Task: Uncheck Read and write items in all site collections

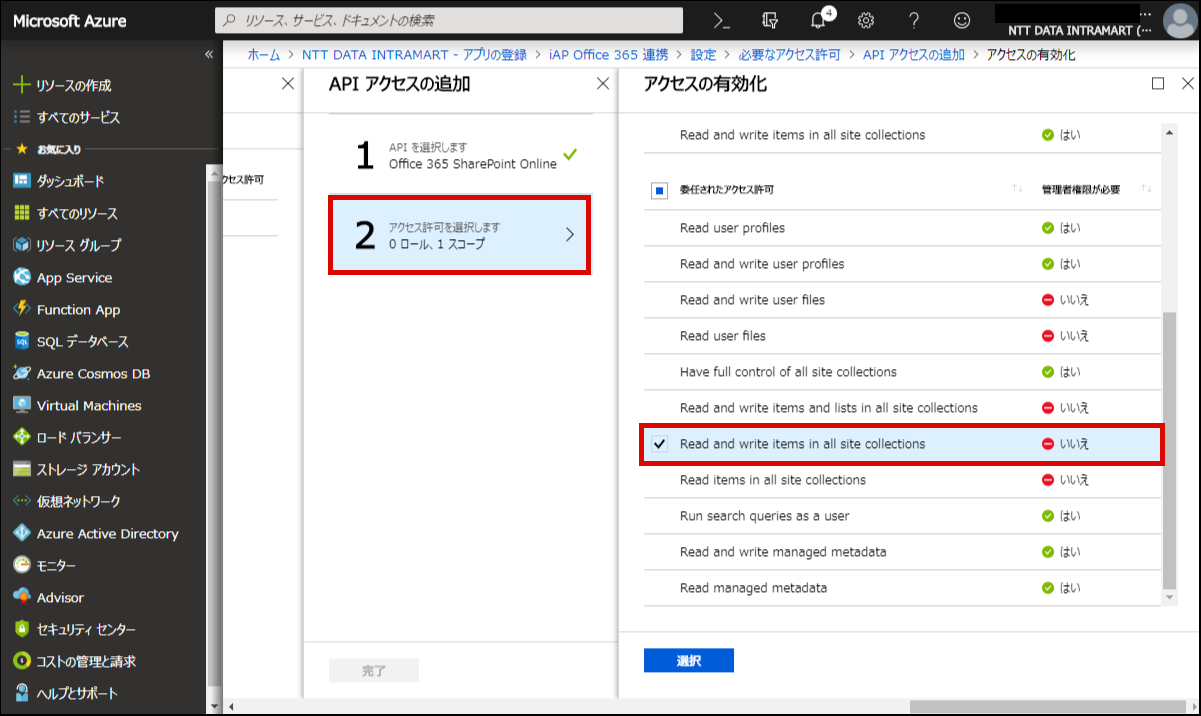Action: click(x=659, y=444)
